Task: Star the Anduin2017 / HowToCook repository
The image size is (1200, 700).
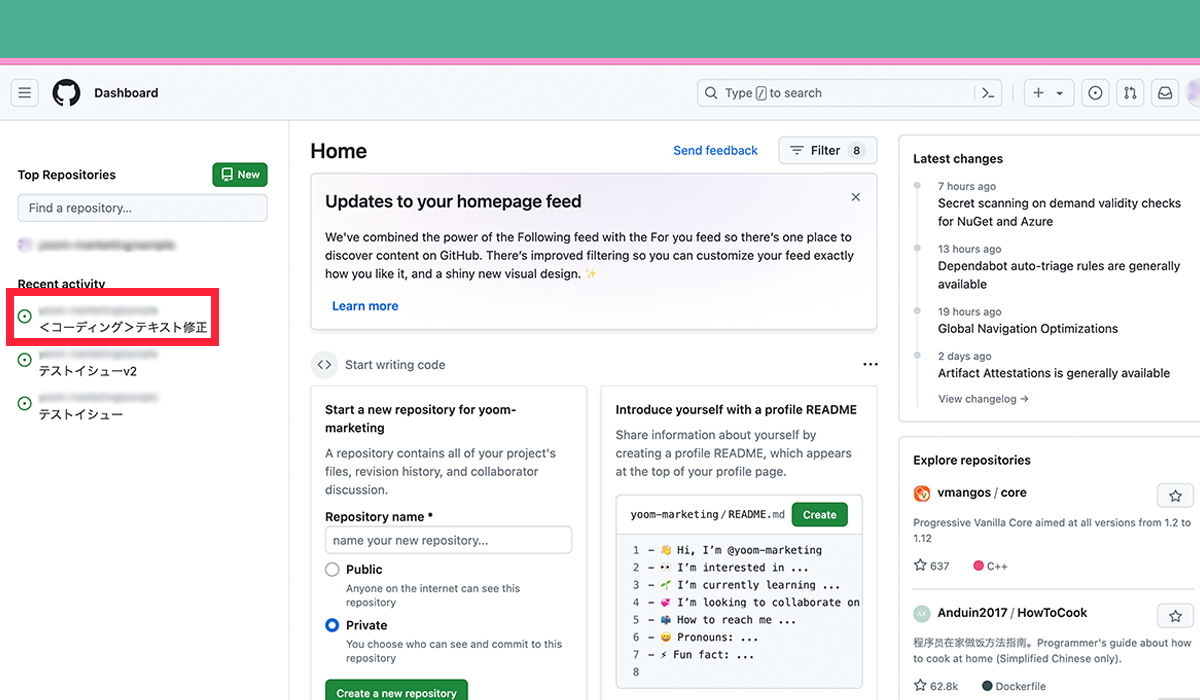Action: click(1175, 616)
